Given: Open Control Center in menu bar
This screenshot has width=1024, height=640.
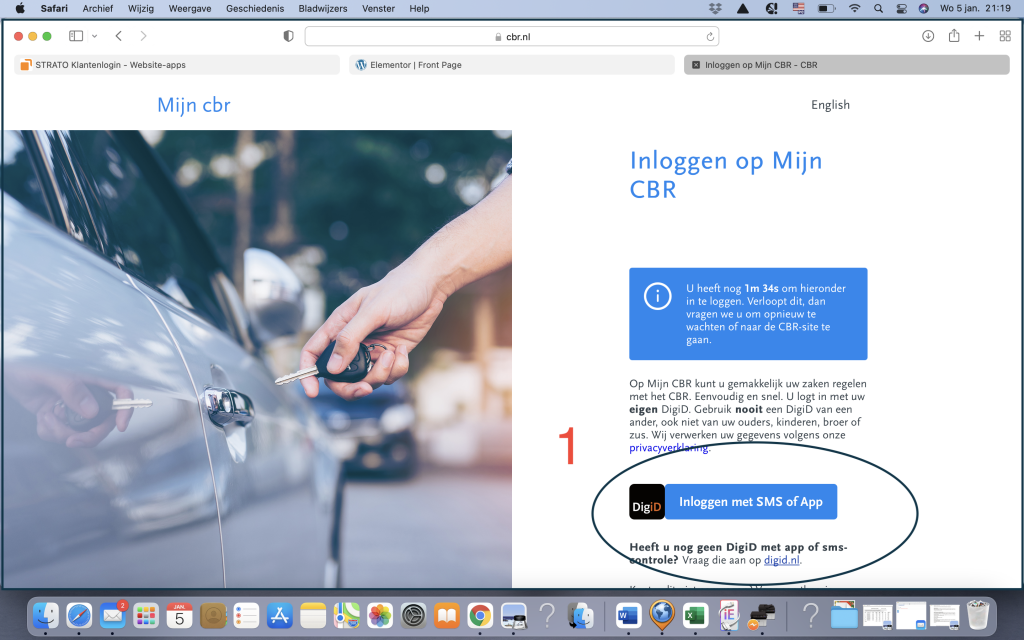Looking at the screenshot, I should 901,8.
